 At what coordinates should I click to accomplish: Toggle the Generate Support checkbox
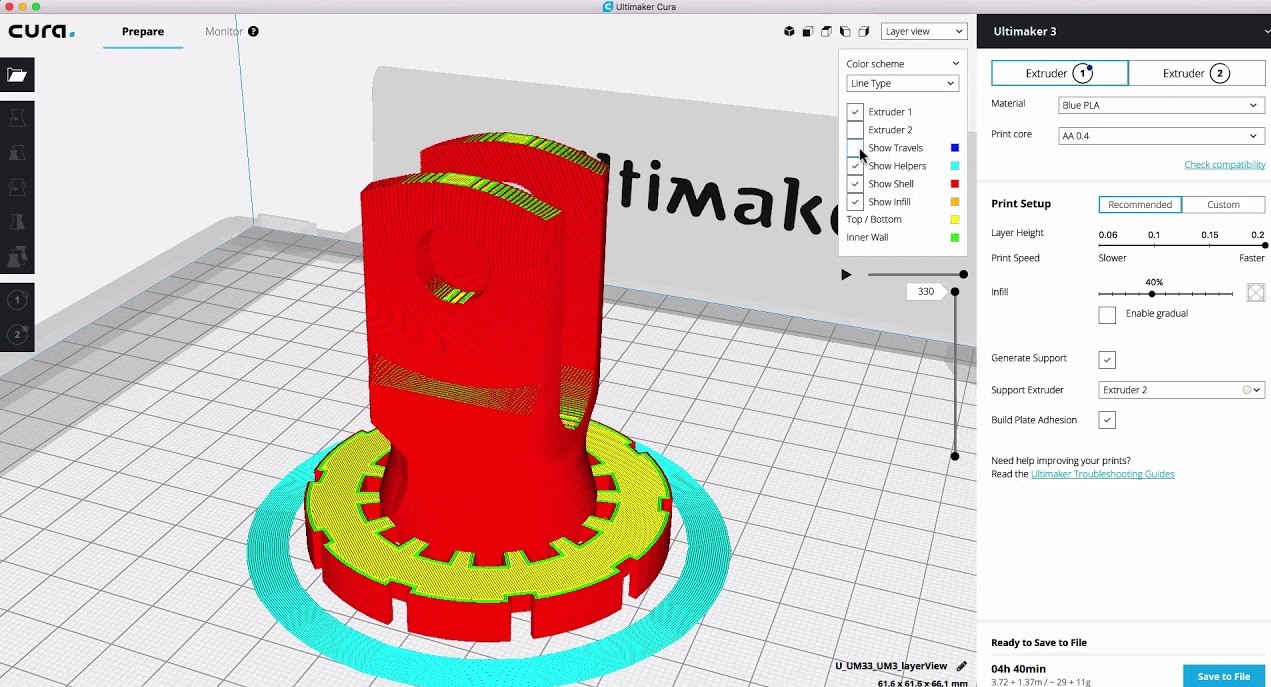coord(1107,359)
